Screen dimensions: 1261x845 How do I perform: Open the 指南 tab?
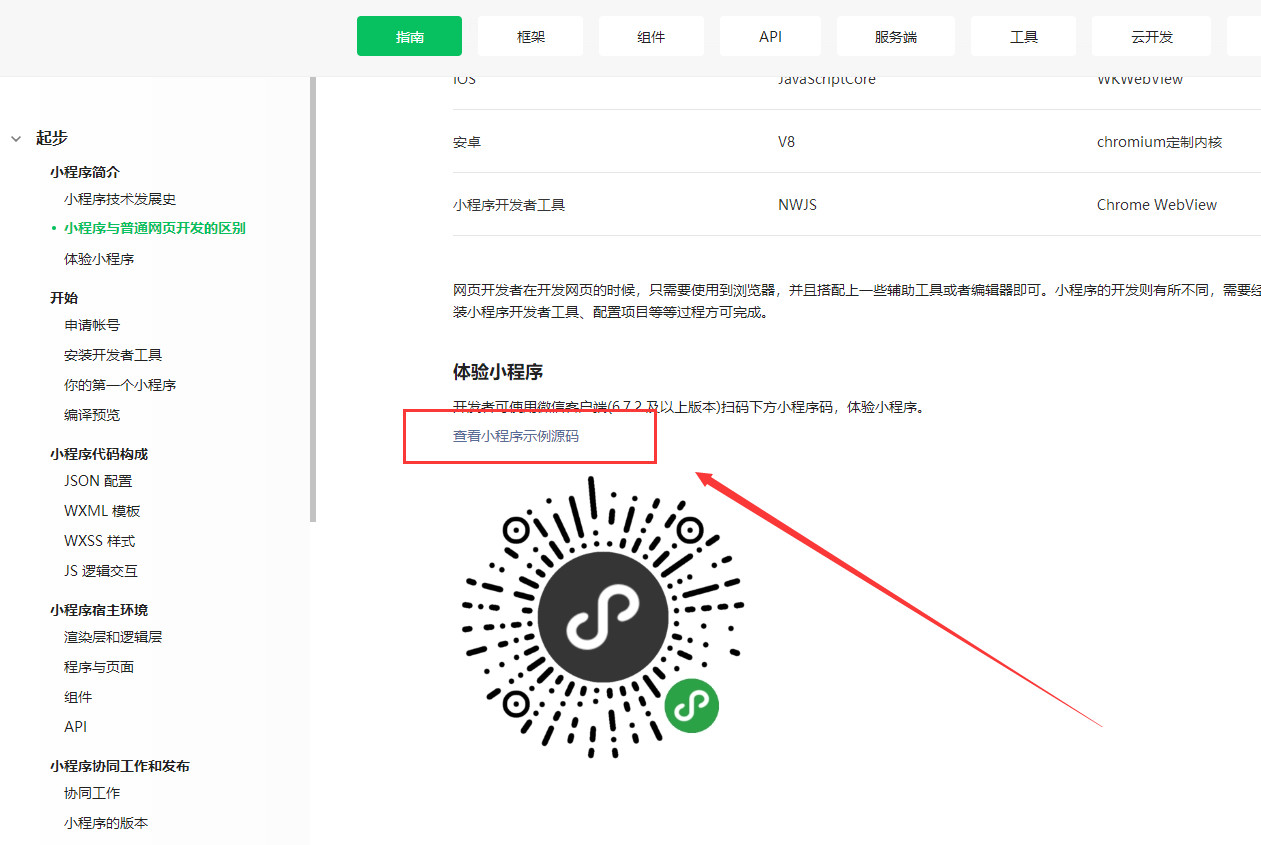click(x=409, y=36)
